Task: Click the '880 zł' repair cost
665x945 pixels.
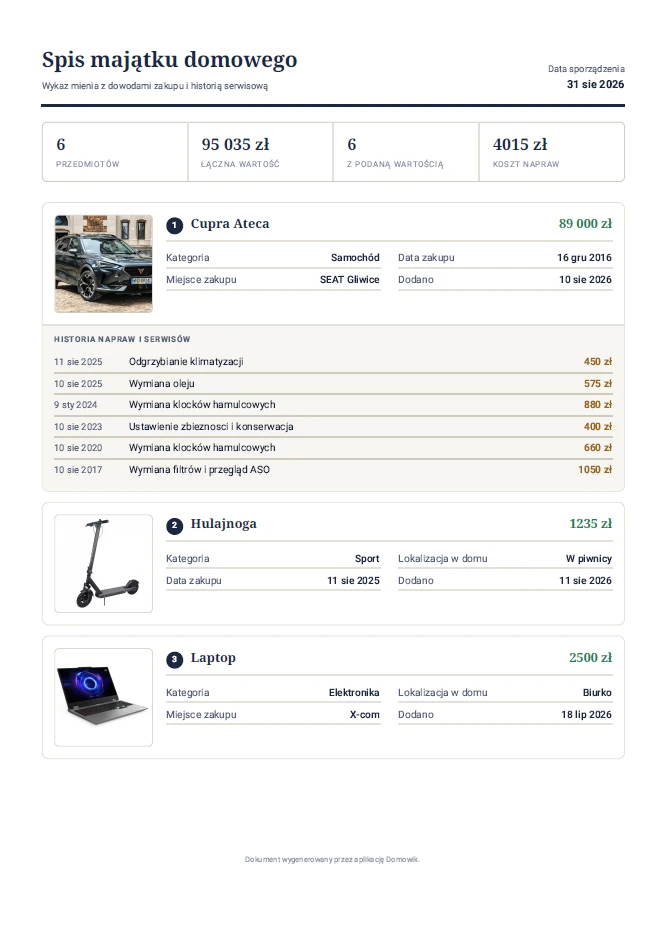Action: pos(597,404)
